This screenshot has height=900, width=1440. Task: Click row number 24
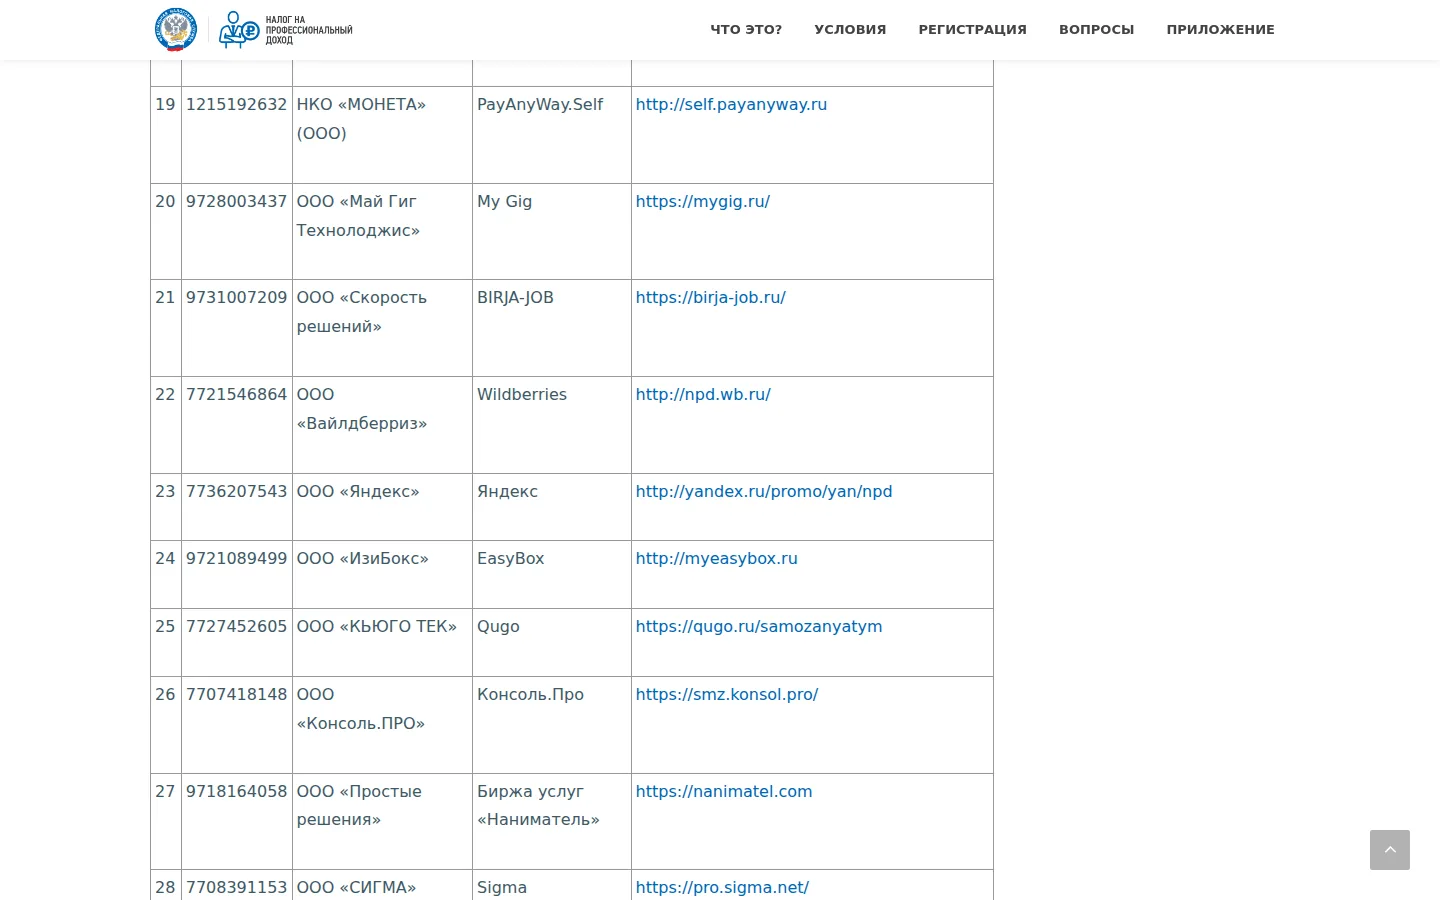tap(165, 558)
